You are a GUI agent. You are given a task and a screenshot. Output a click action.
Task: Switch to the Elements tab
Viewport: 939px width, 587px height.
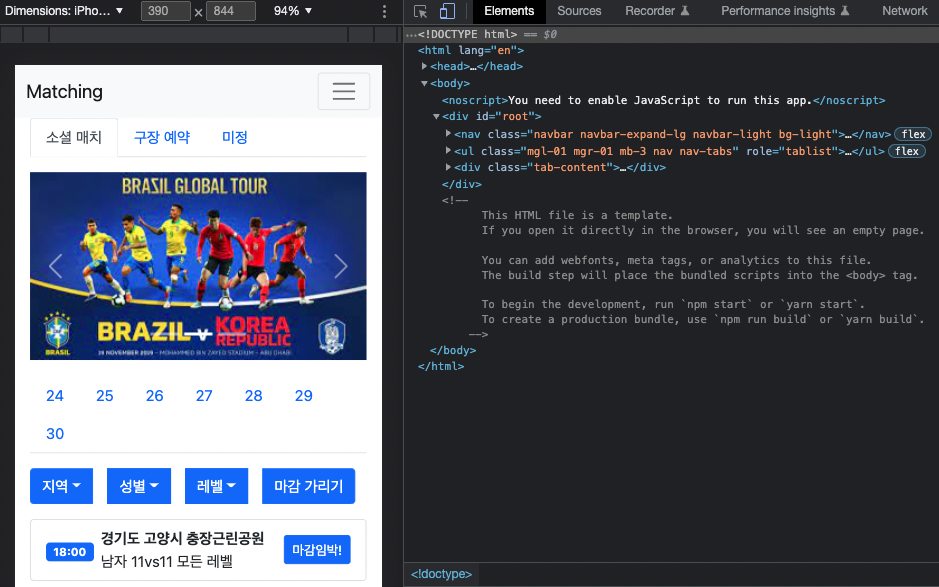(509, 11)
